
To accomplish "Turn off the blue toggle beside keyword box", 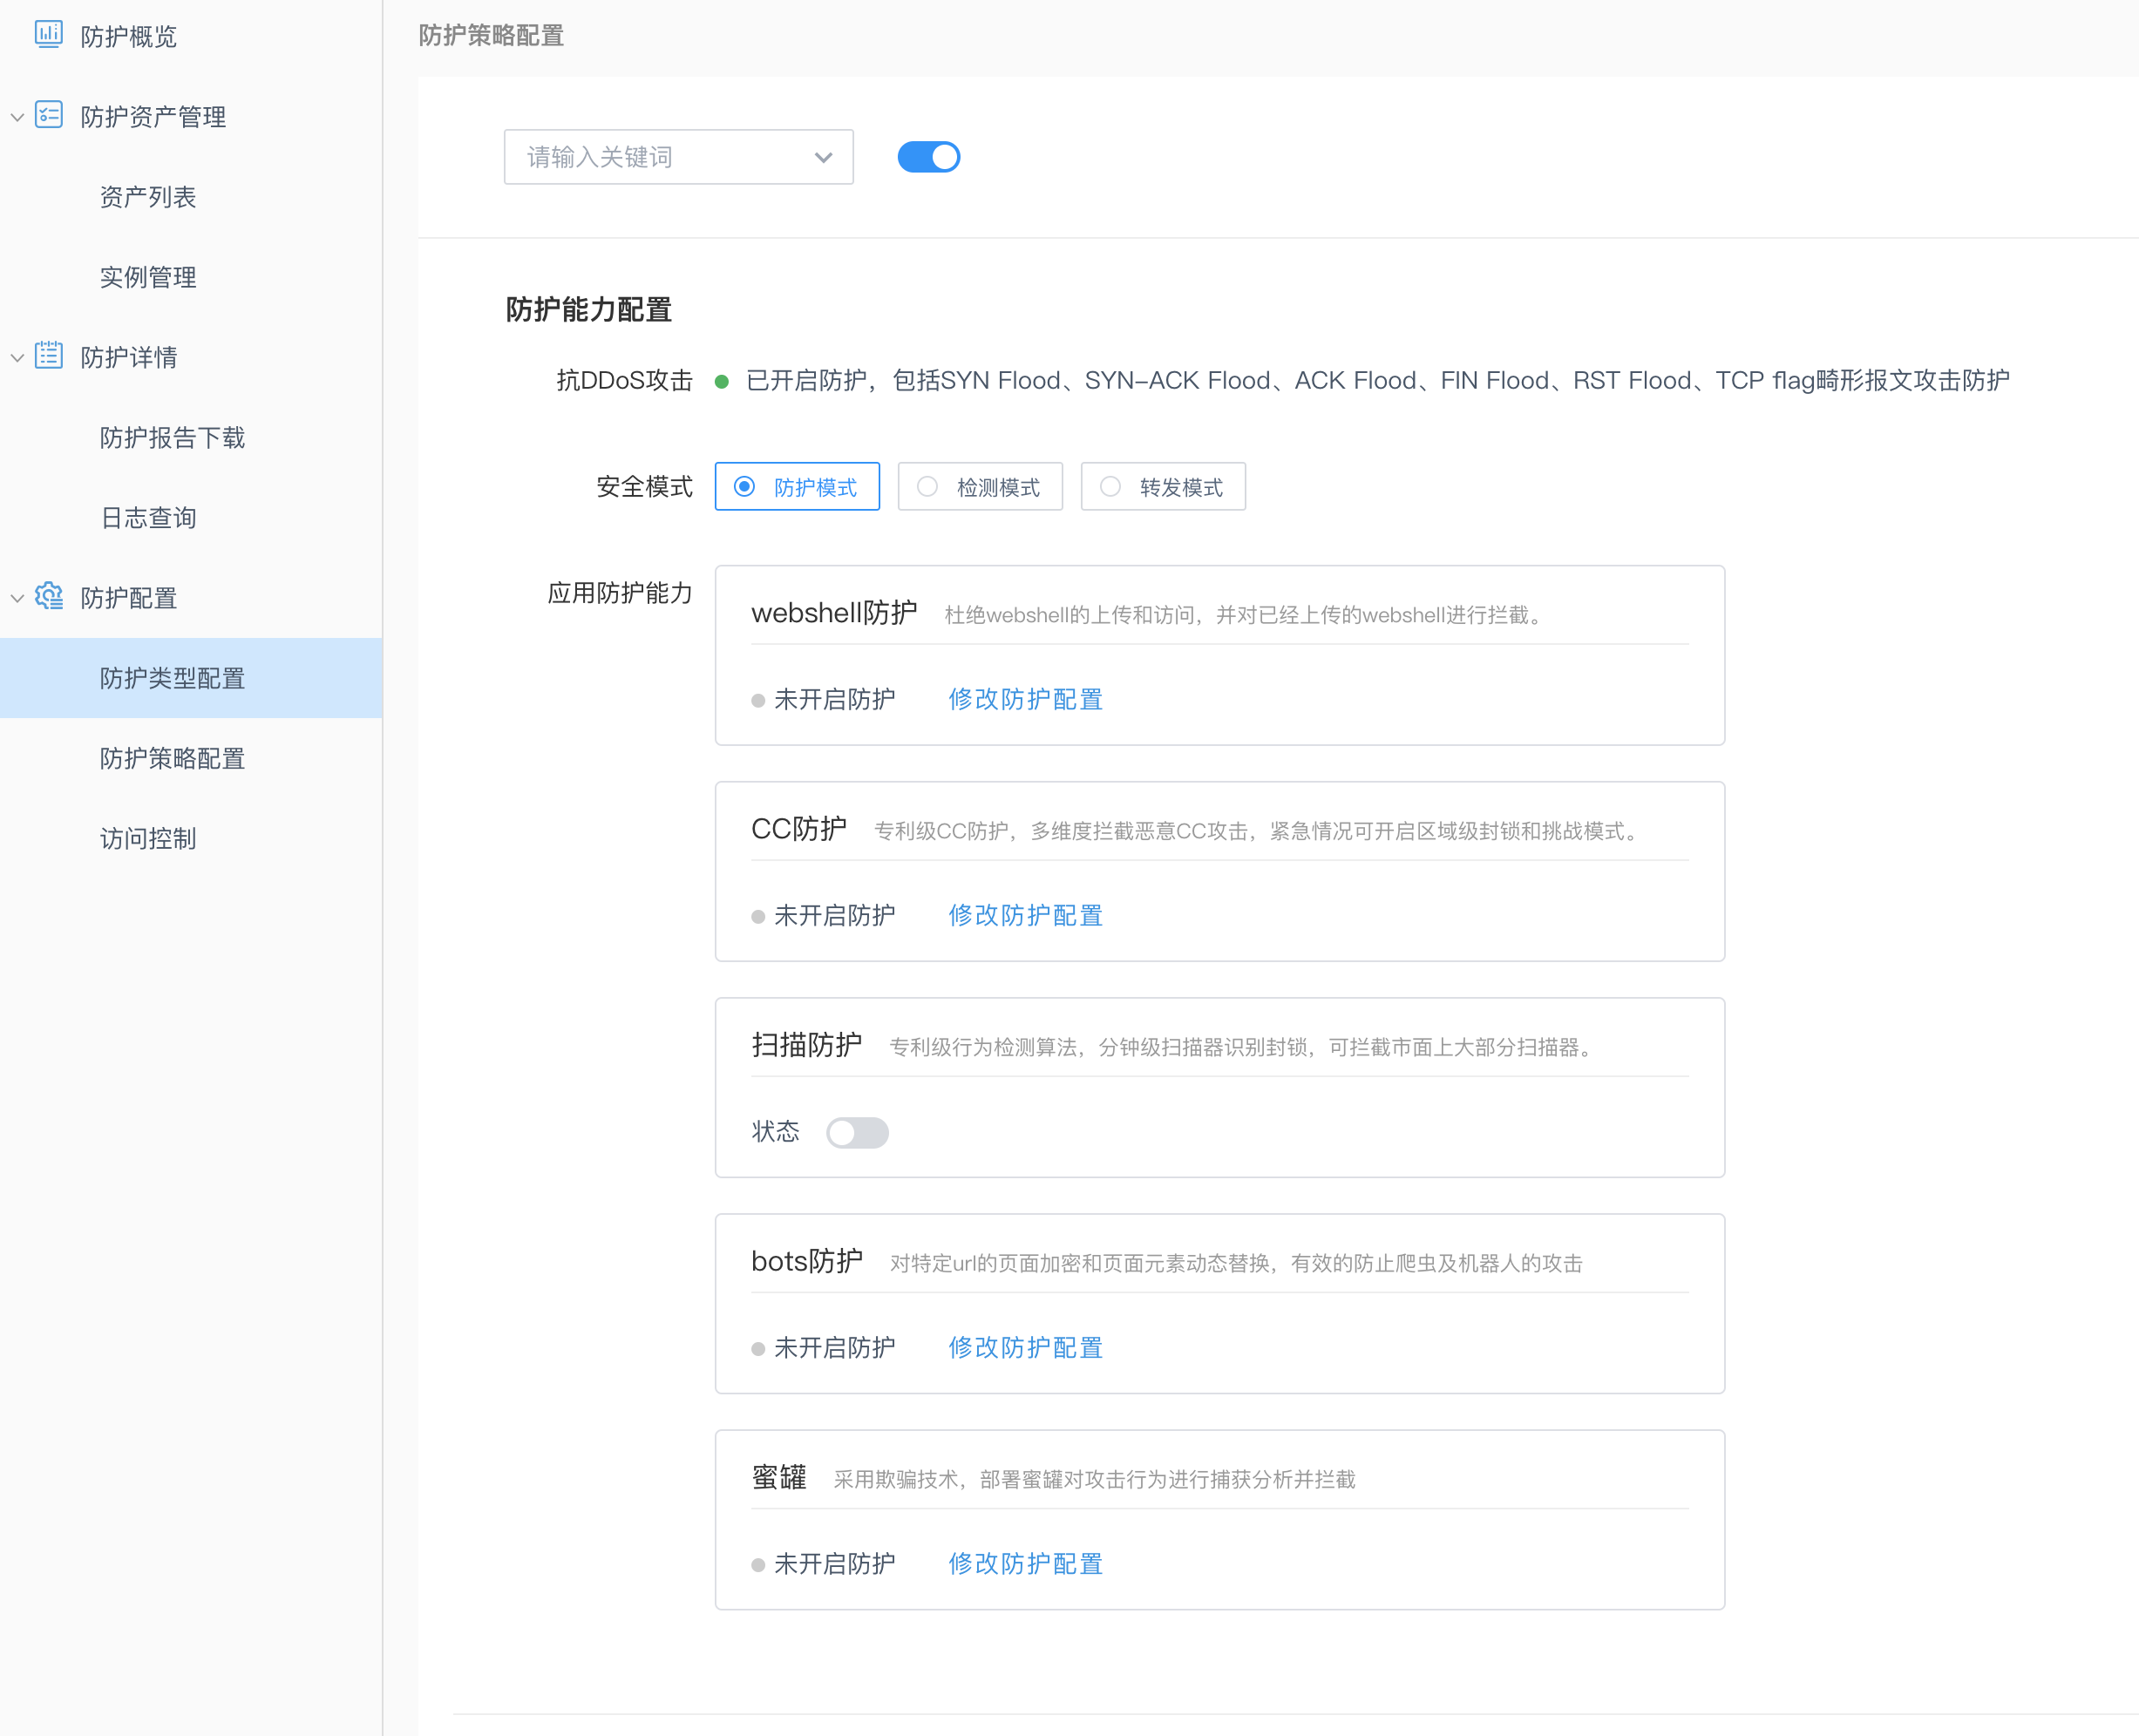I will pos(928,157).
